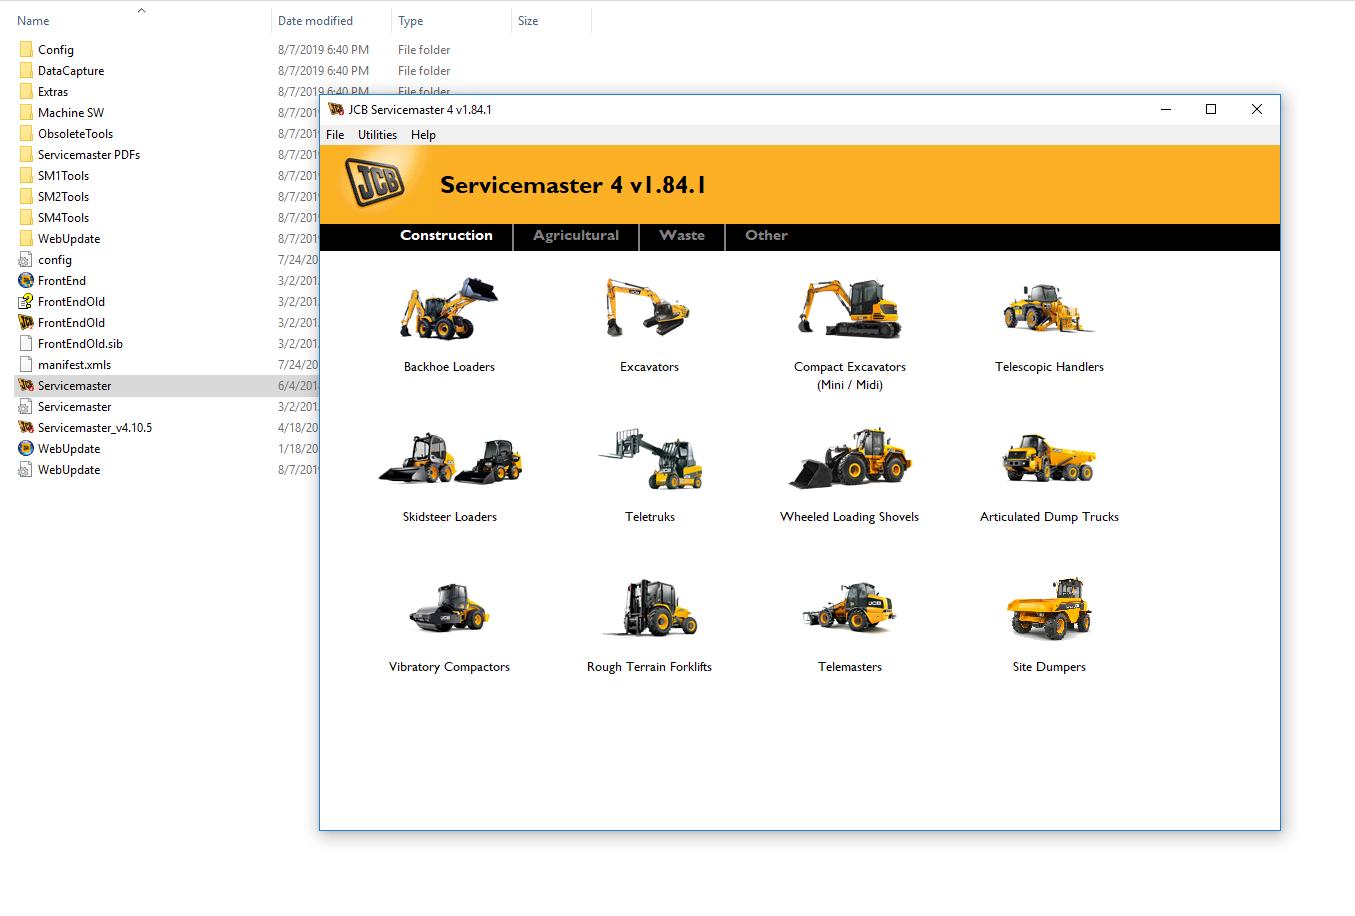Select the Machine SW folder name

coord(71,112)
